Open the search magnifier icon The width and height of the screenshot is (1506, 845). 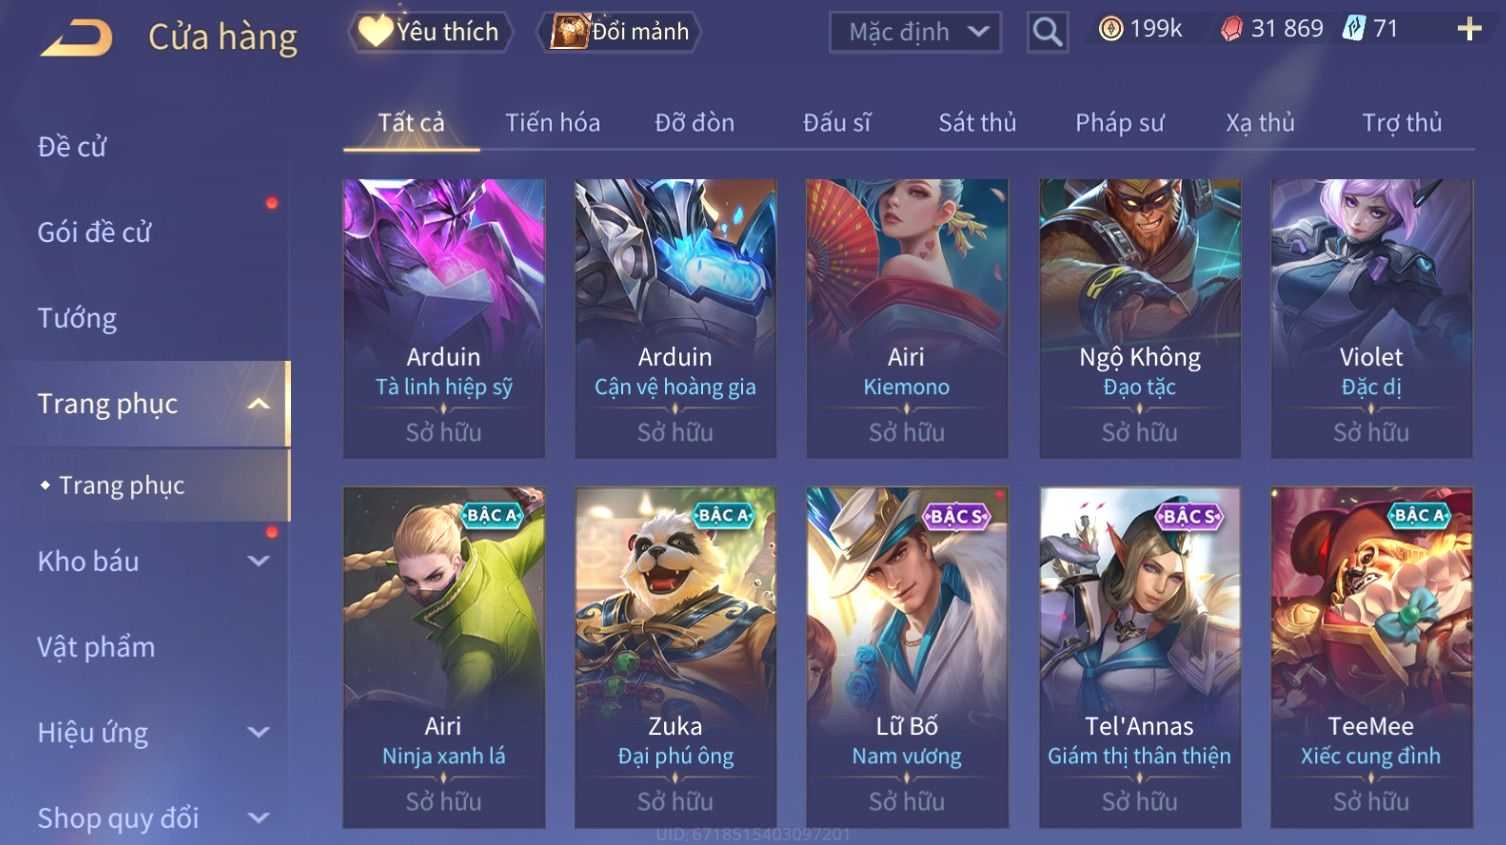1047,32
